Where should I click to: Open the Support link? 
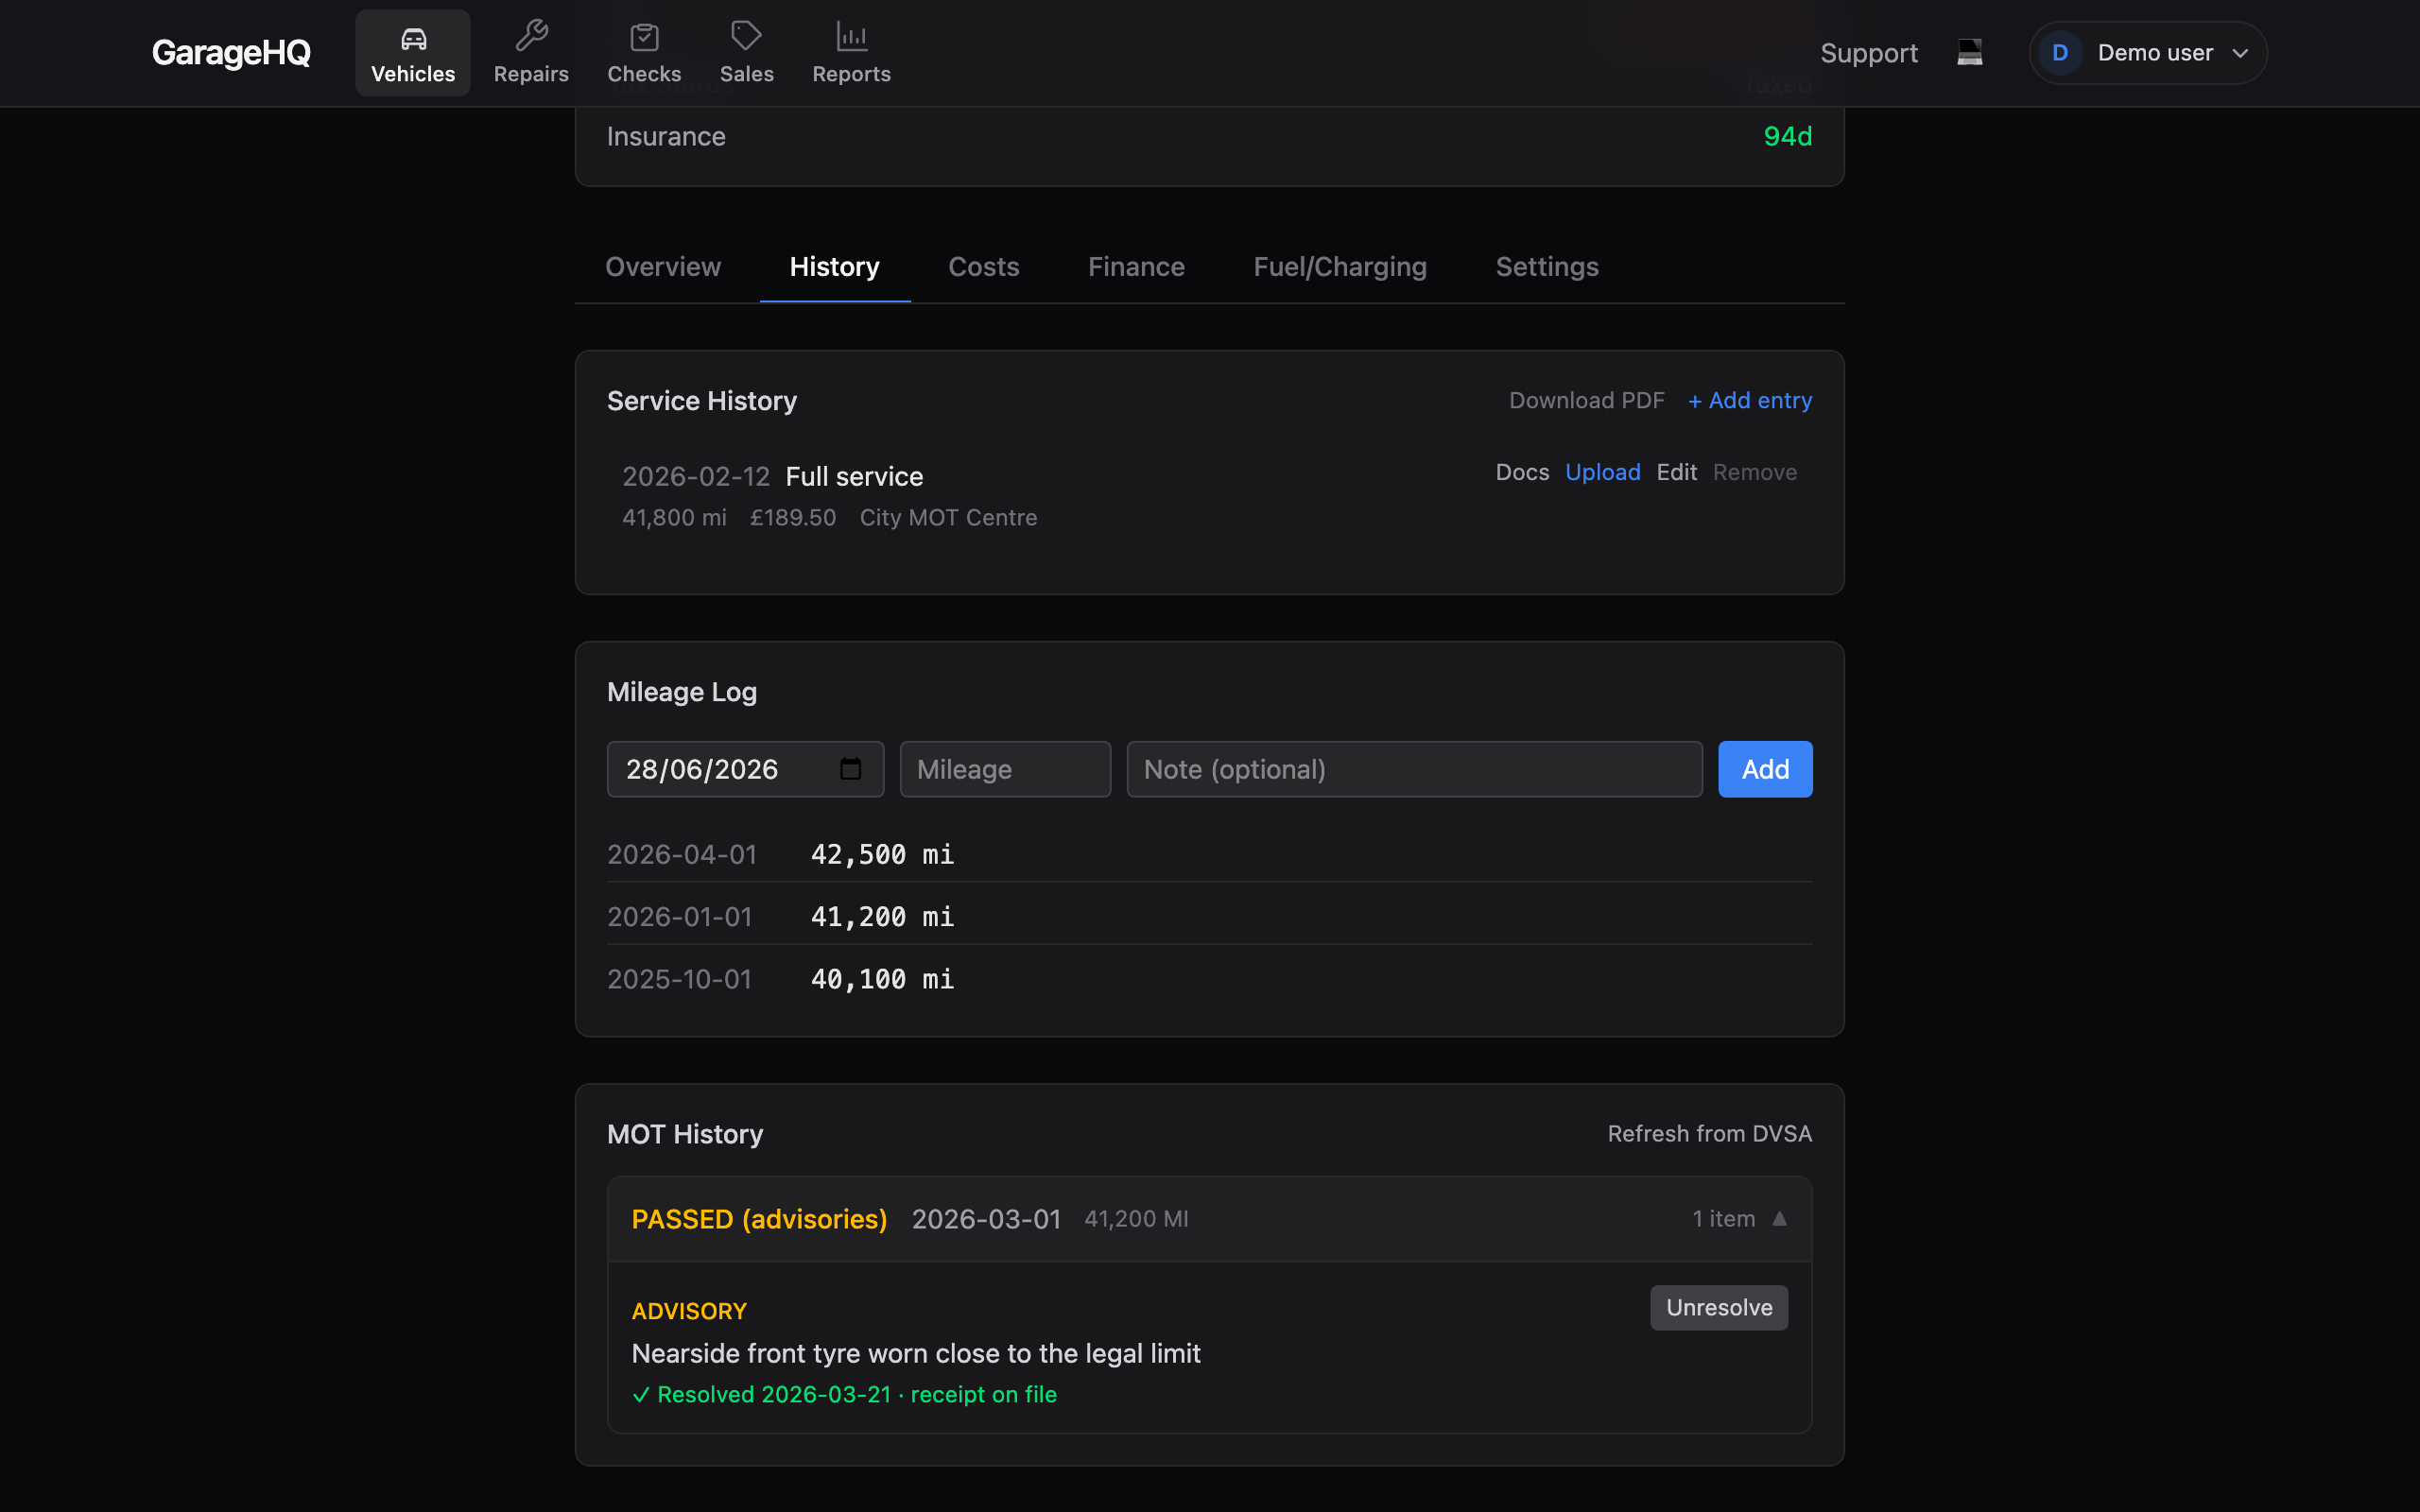click(1868, 53)
